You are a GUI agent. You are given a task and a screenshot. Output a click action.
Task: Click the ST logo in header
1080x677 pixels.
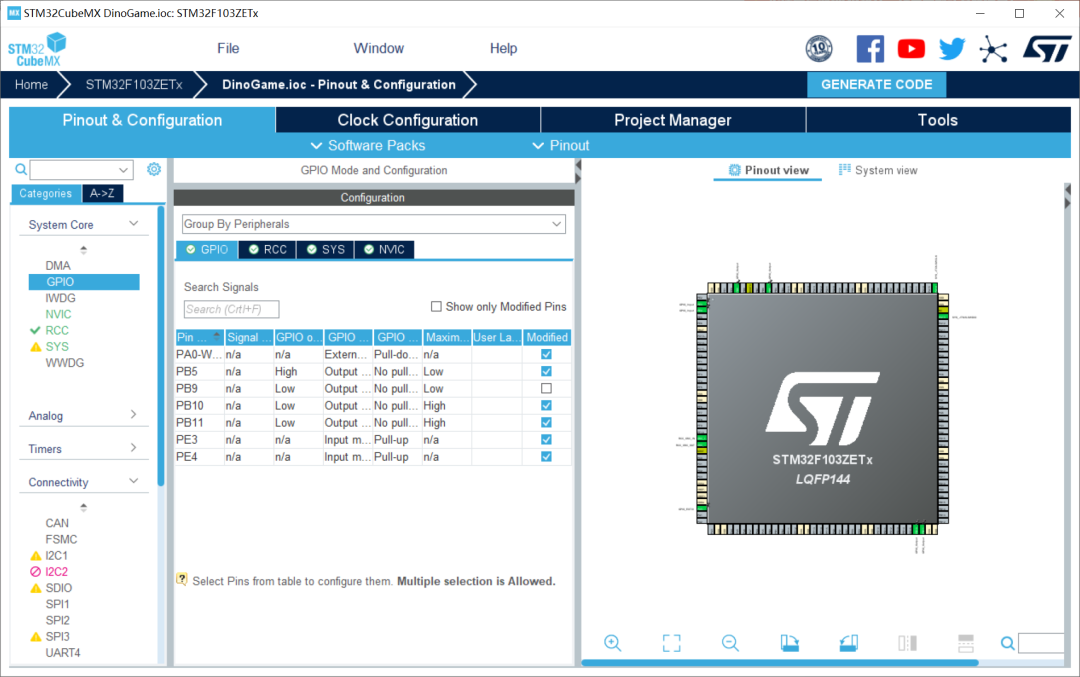point(1047,49)
